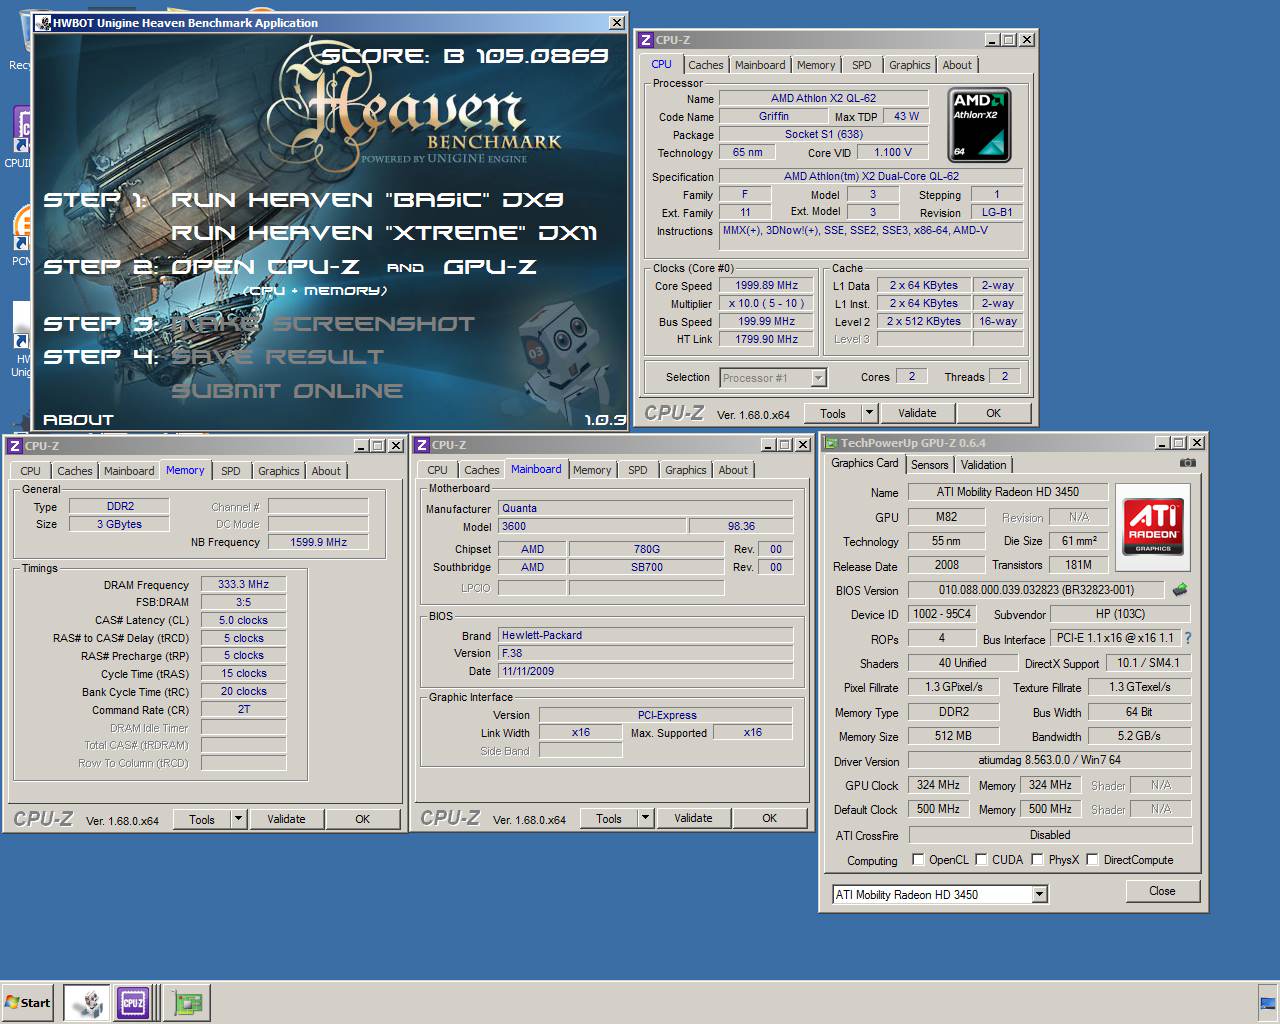The image size is (1280, 1024).
Task: Click RUN HEAVEN XTREME DX11 option
Action: pyautogui.click(x=385, y=233)
